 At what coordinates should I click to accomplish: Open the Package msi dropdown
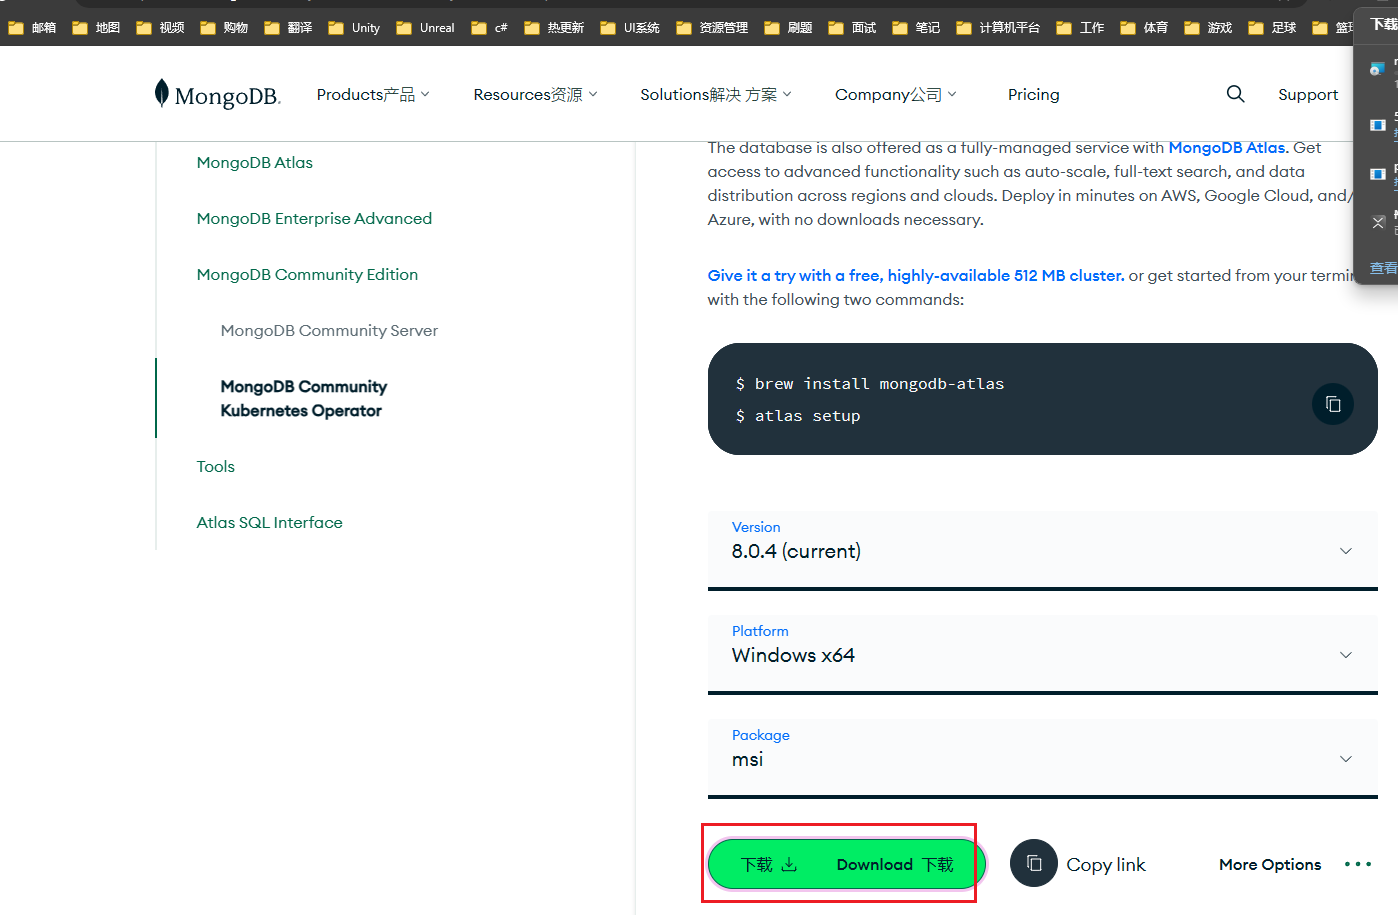tap(1042, 758)
